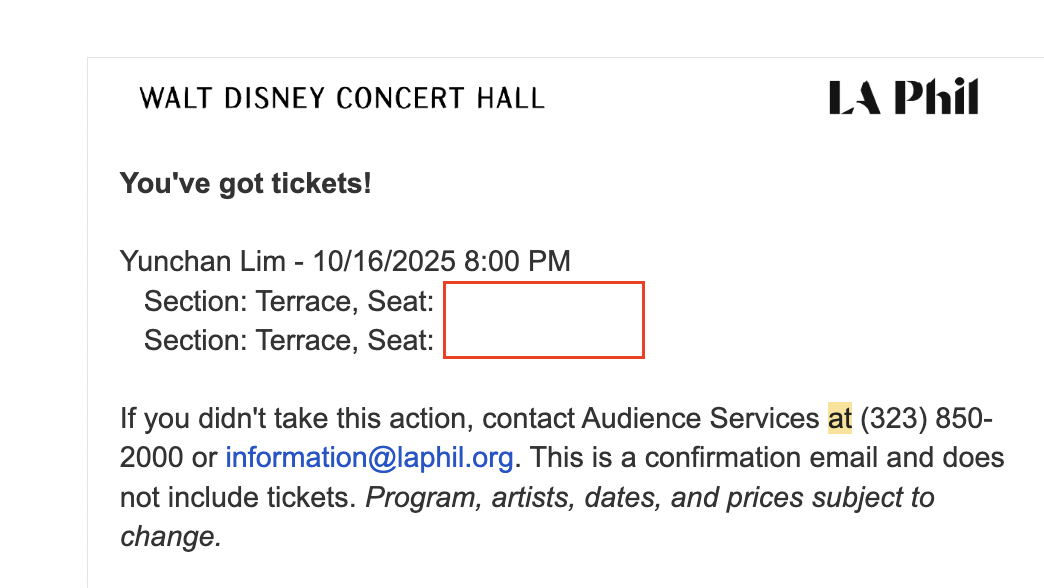Click the words "not include tickets"

coord(236,498)
